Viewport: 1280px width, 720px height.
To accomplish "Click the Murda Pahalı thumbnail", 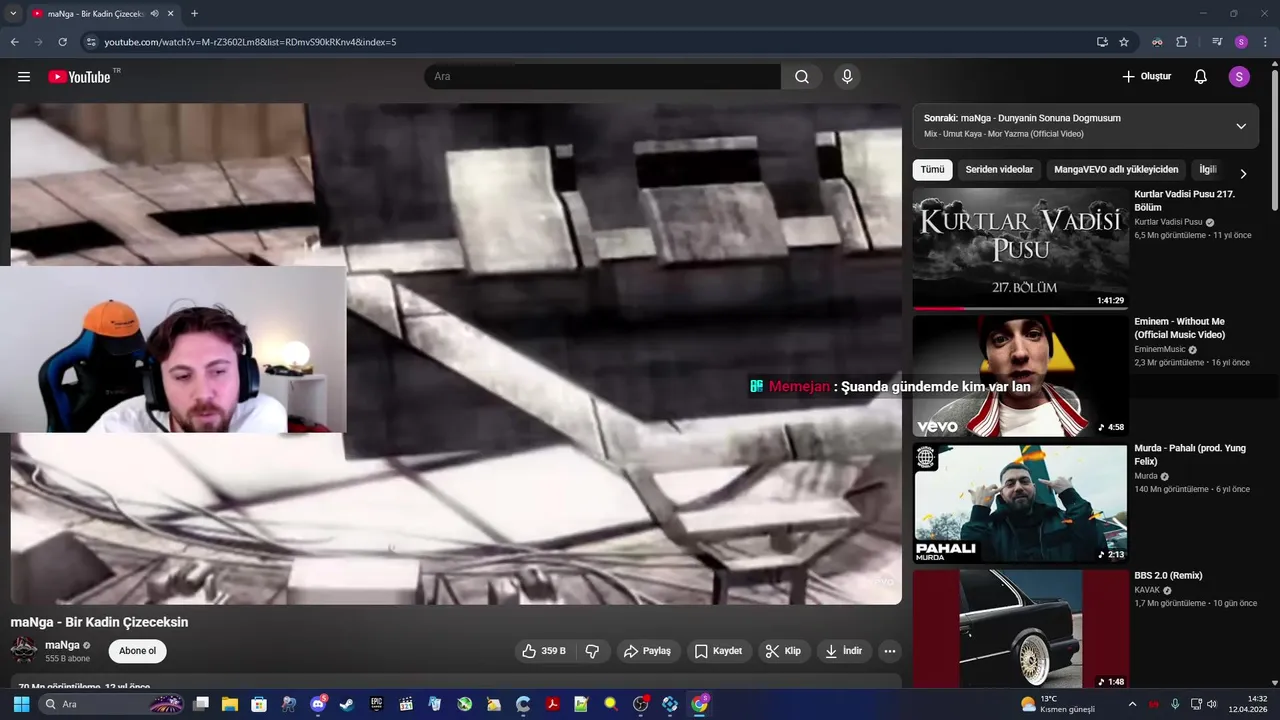I will 1020,503.
